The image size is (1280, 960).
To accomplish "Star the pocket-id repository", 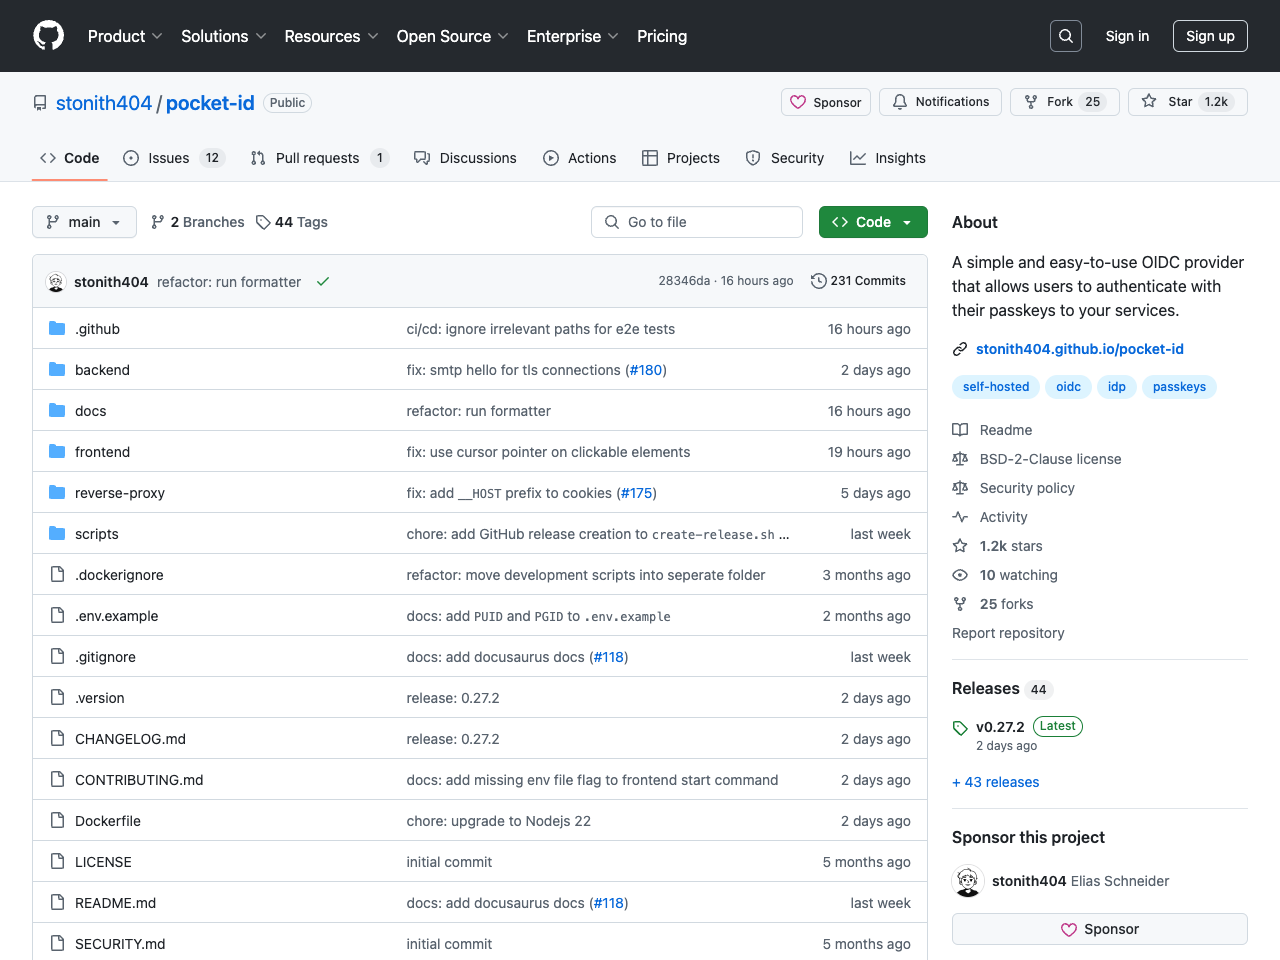I will point(1188,102).
